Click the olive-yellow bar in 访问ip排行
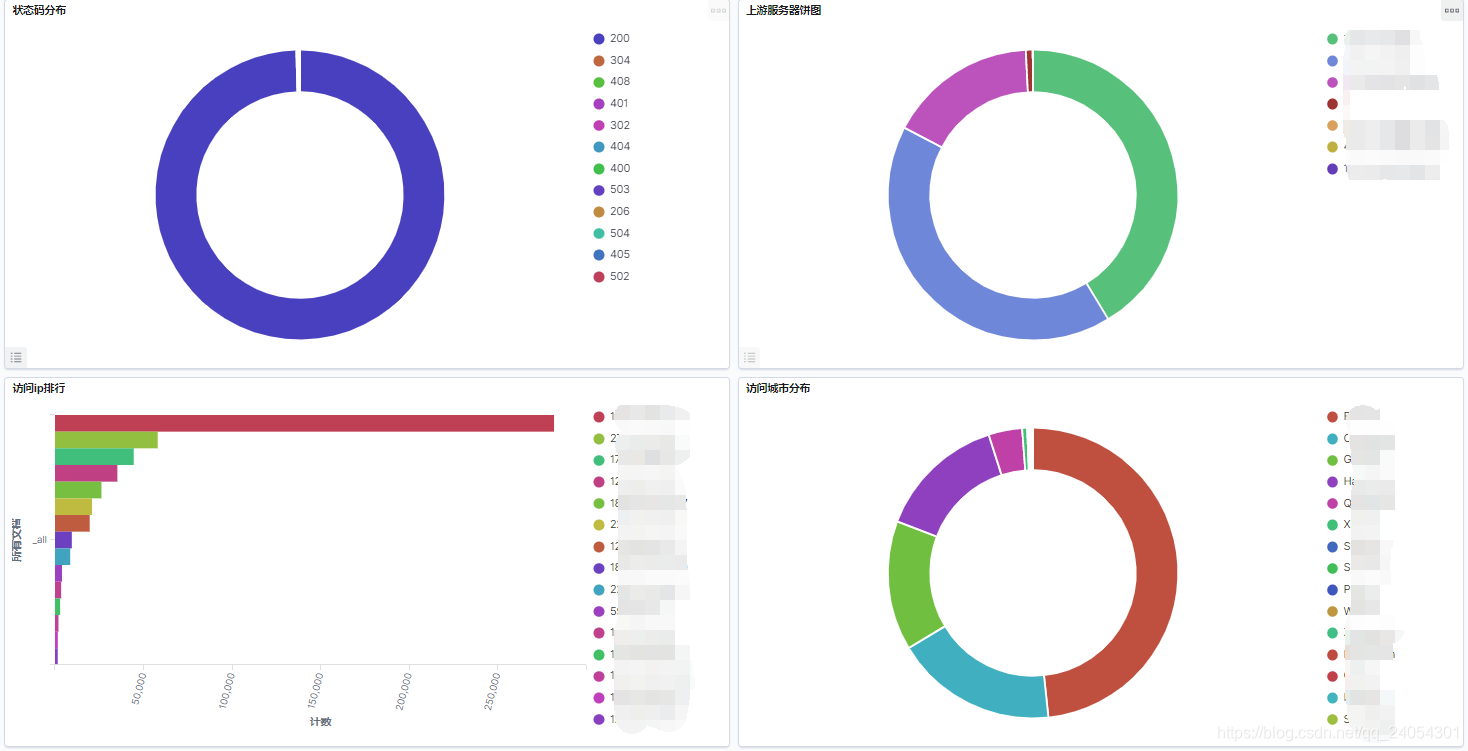The width and height of the screenshot is (1468, 751). [x=73, y=507]
